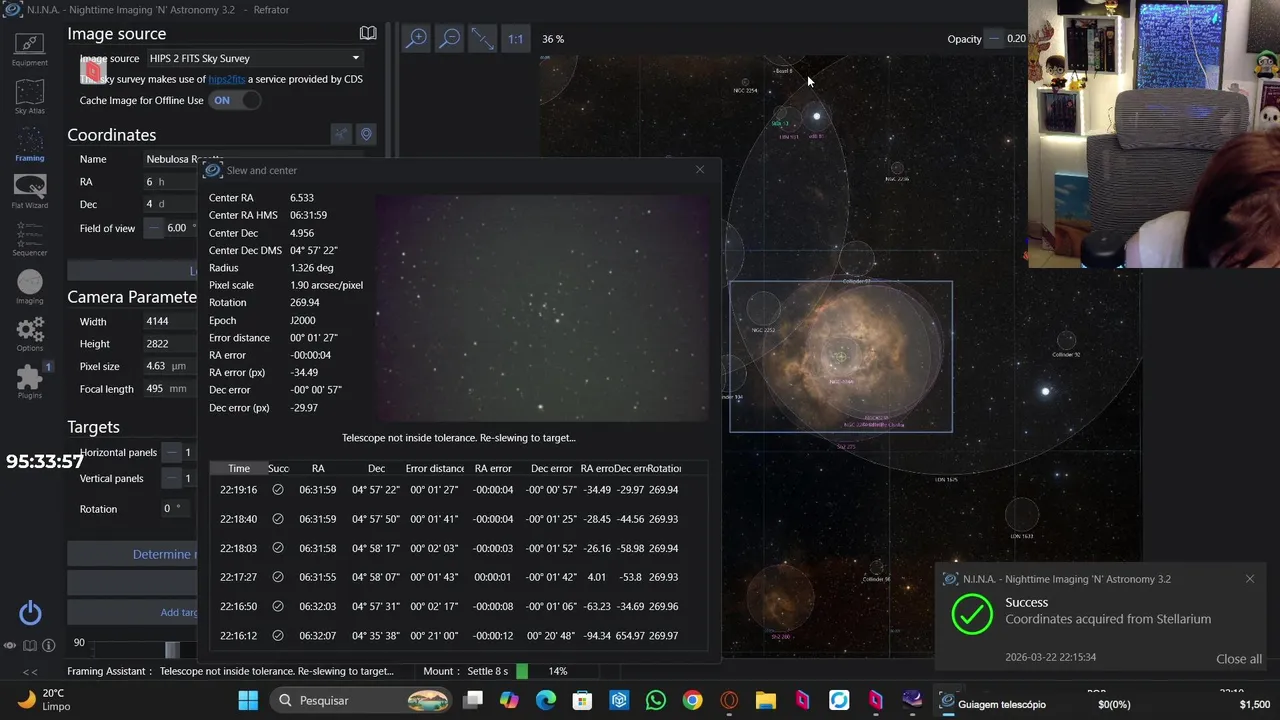Click the camera Width field 4144
This screenshot has width=1280, height=720.
170,321
